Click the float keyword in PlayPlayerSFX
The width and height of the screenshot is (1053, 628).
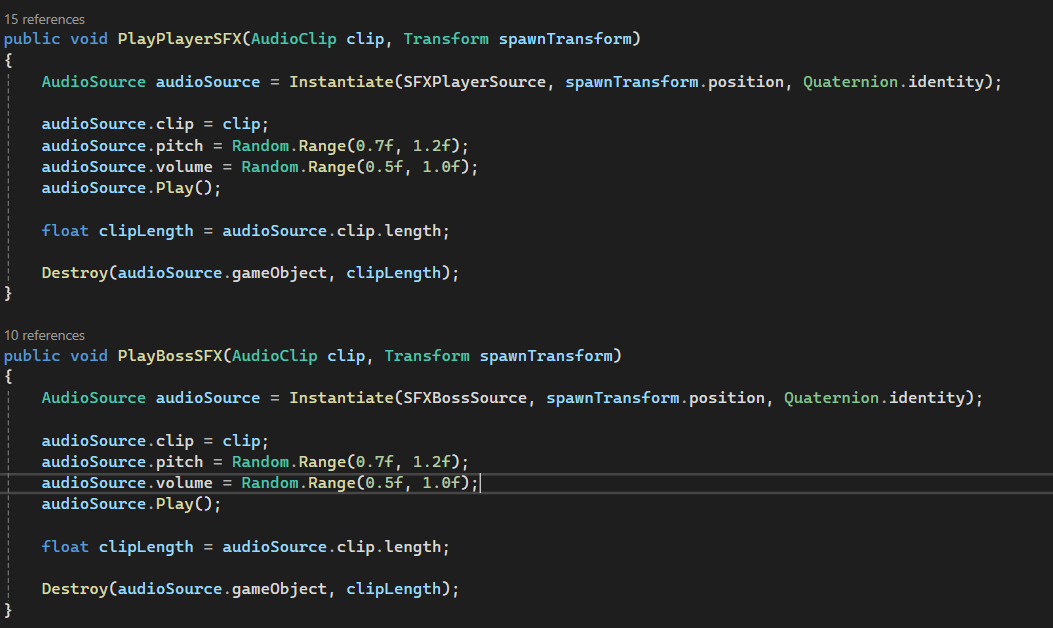tap(65, 230)
